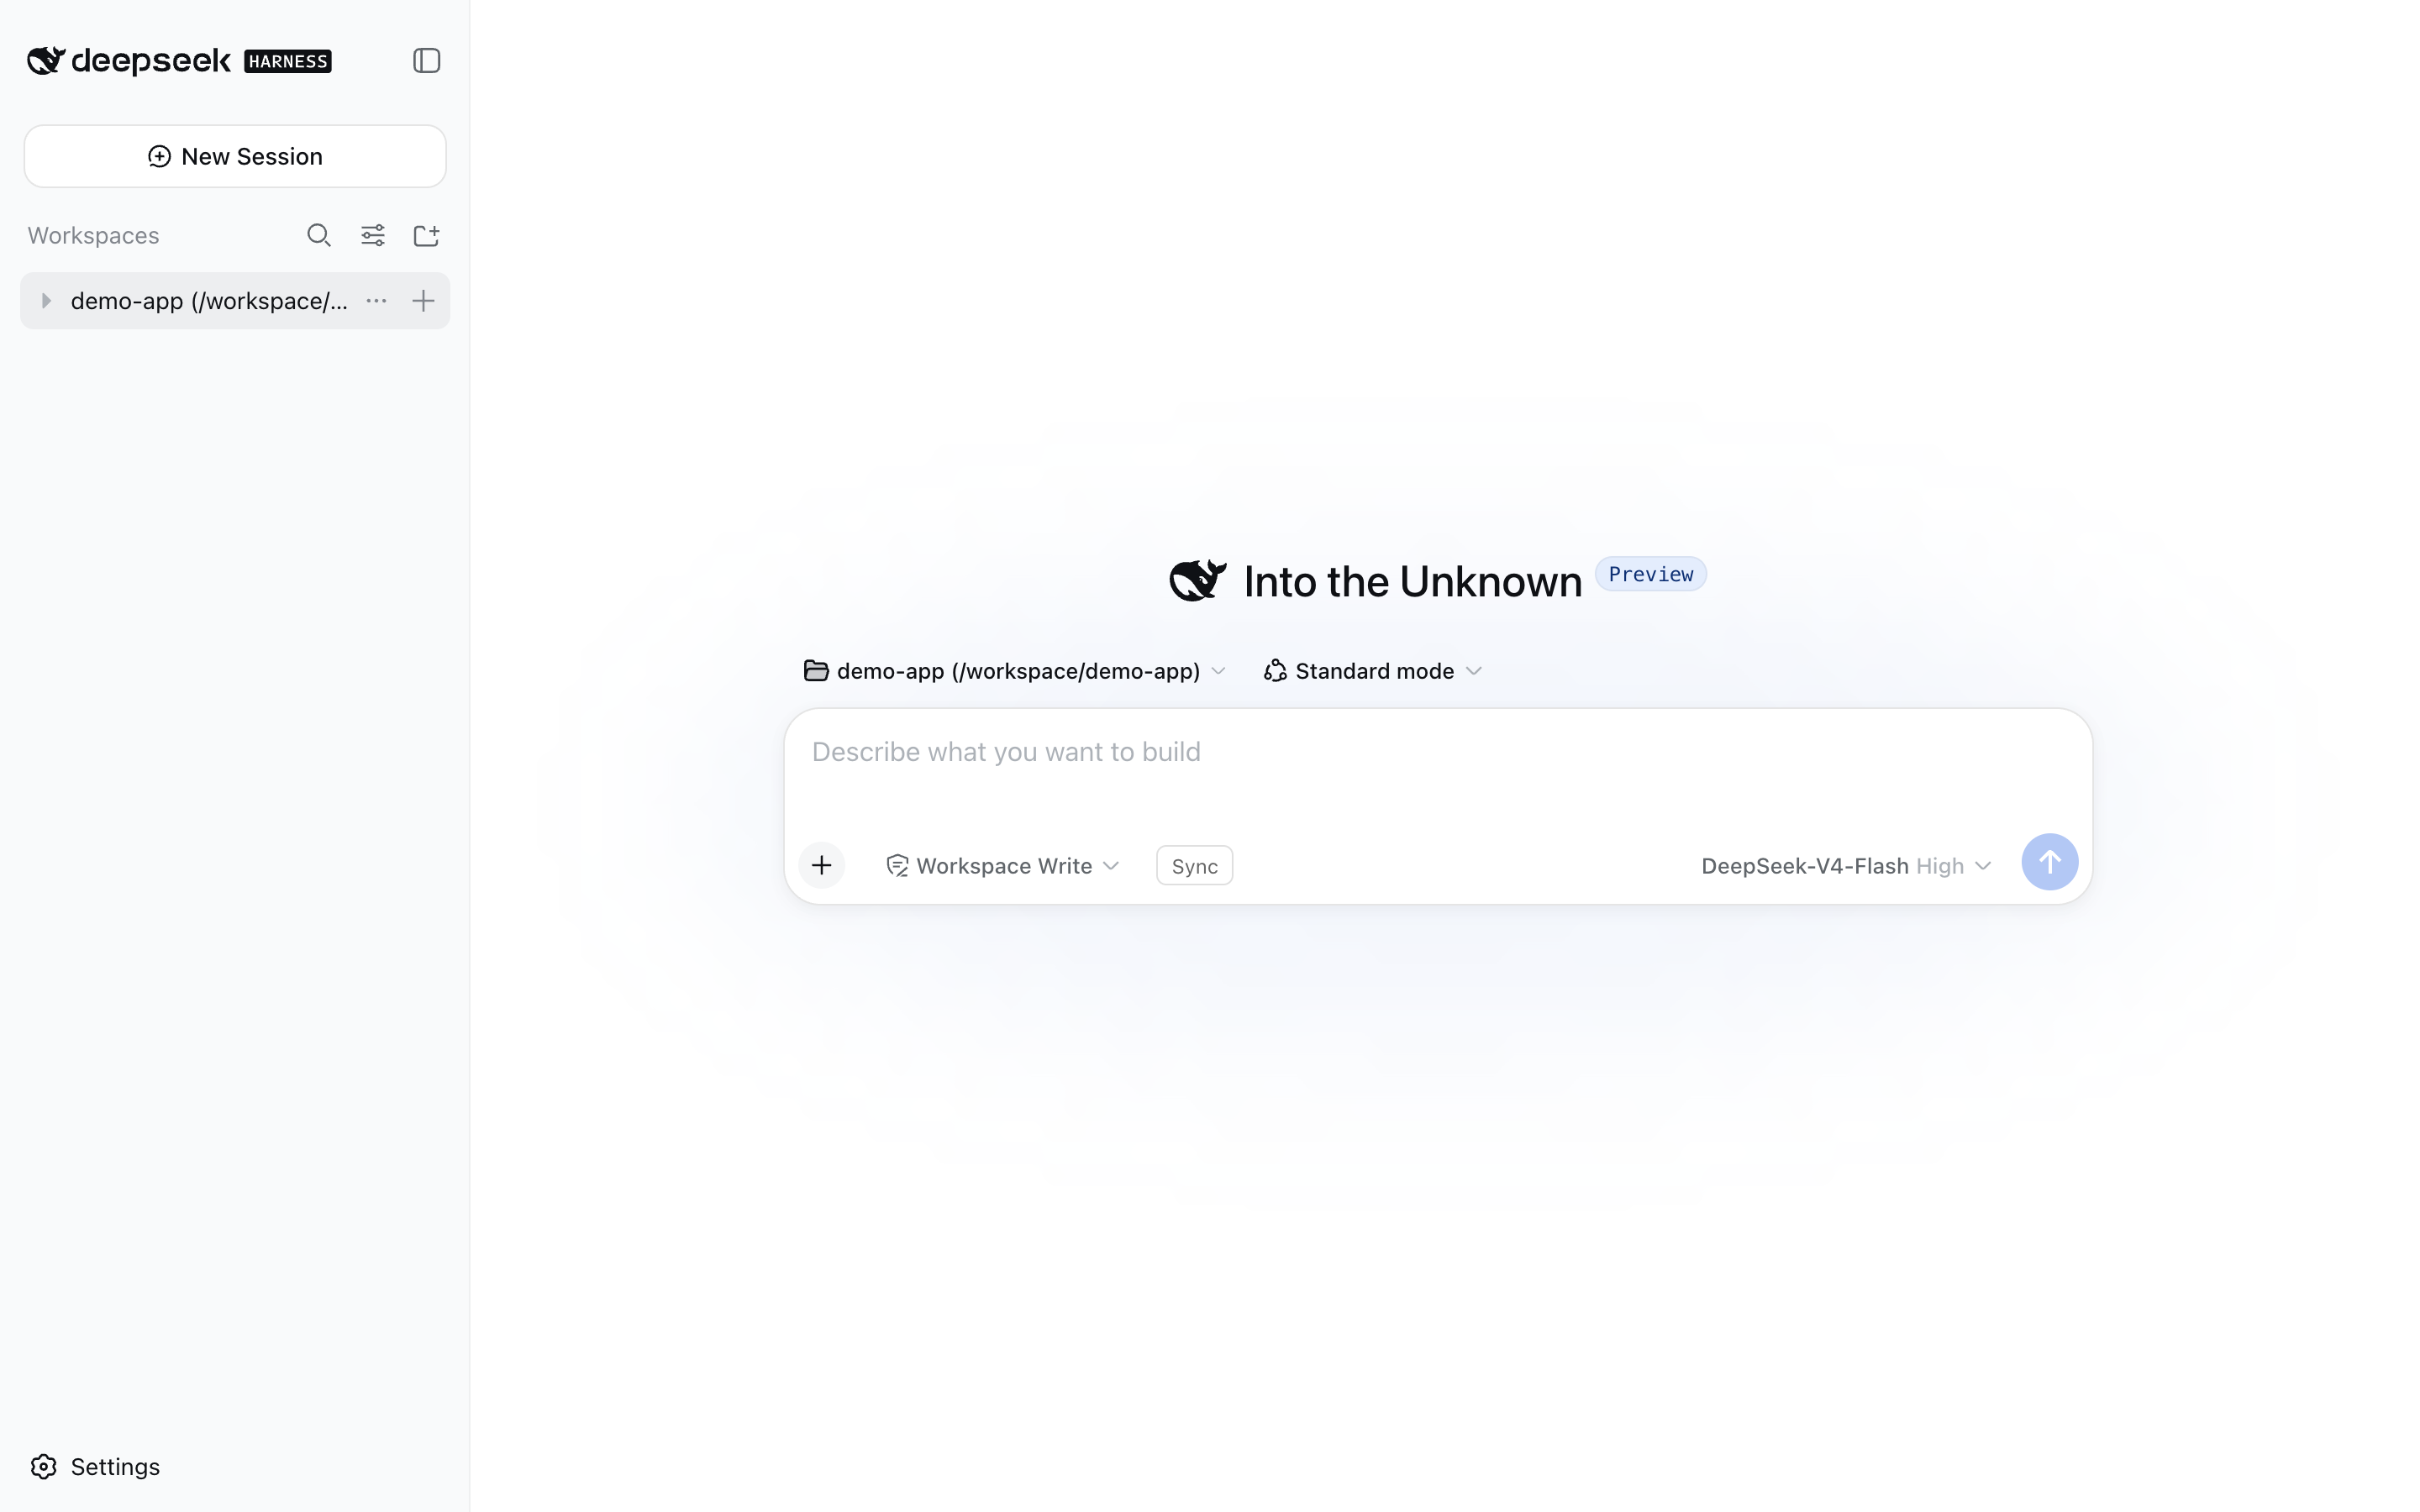The image size is (2420, 1512).
Task: Send the prompt with arrow button
Action: pyautogui.click(x=2049, y=862)
